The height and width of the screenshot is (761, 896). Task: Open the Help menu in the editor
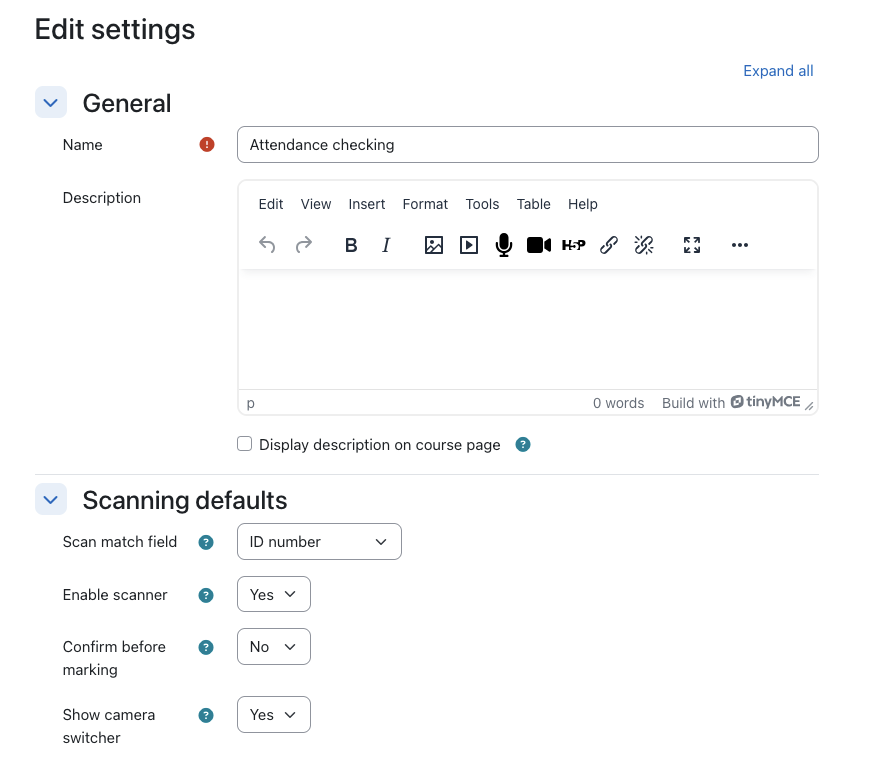click(x=583, y=204)
